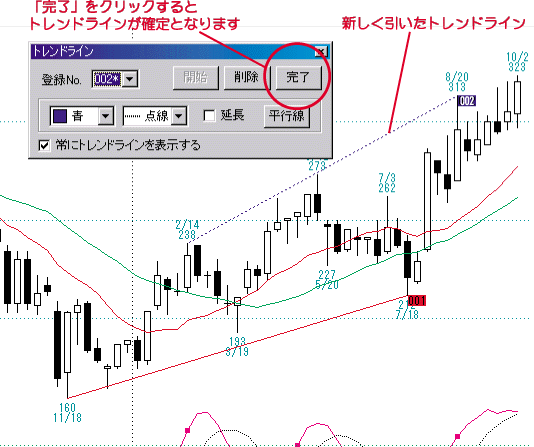Click the 2/14 238 high price label
Viewport: 534px width, 447px height.
point(187,230)
